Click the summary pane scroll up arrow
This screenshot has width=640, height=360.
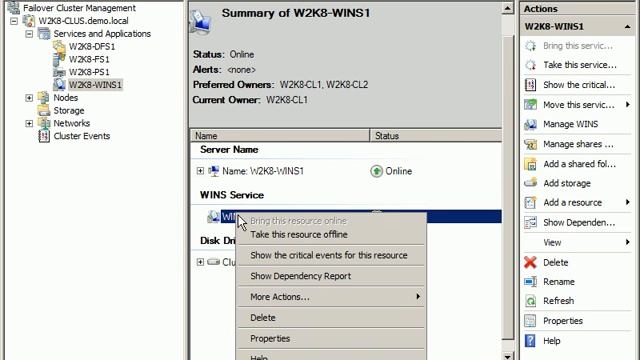[x=507, y=8]
